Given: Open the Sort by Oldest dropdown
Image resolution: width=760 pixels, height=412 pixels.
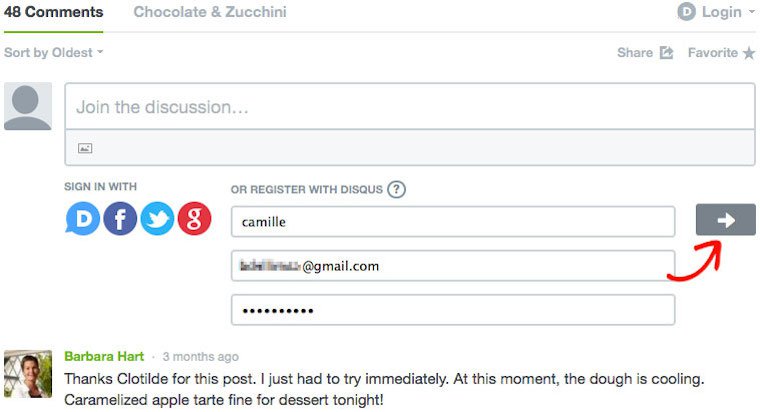Looking at the screenshot, I should click(53, 52).
